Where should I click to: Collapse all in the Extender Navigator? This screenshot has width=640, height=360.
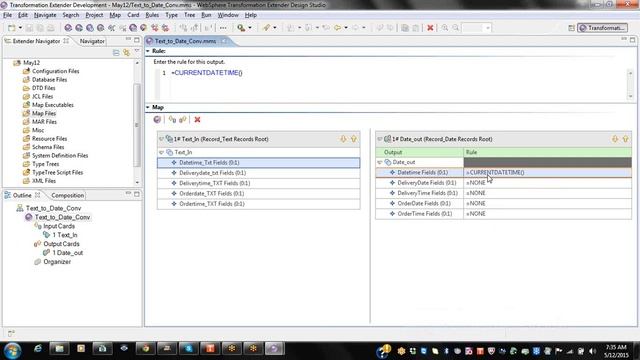pos(116,53)
